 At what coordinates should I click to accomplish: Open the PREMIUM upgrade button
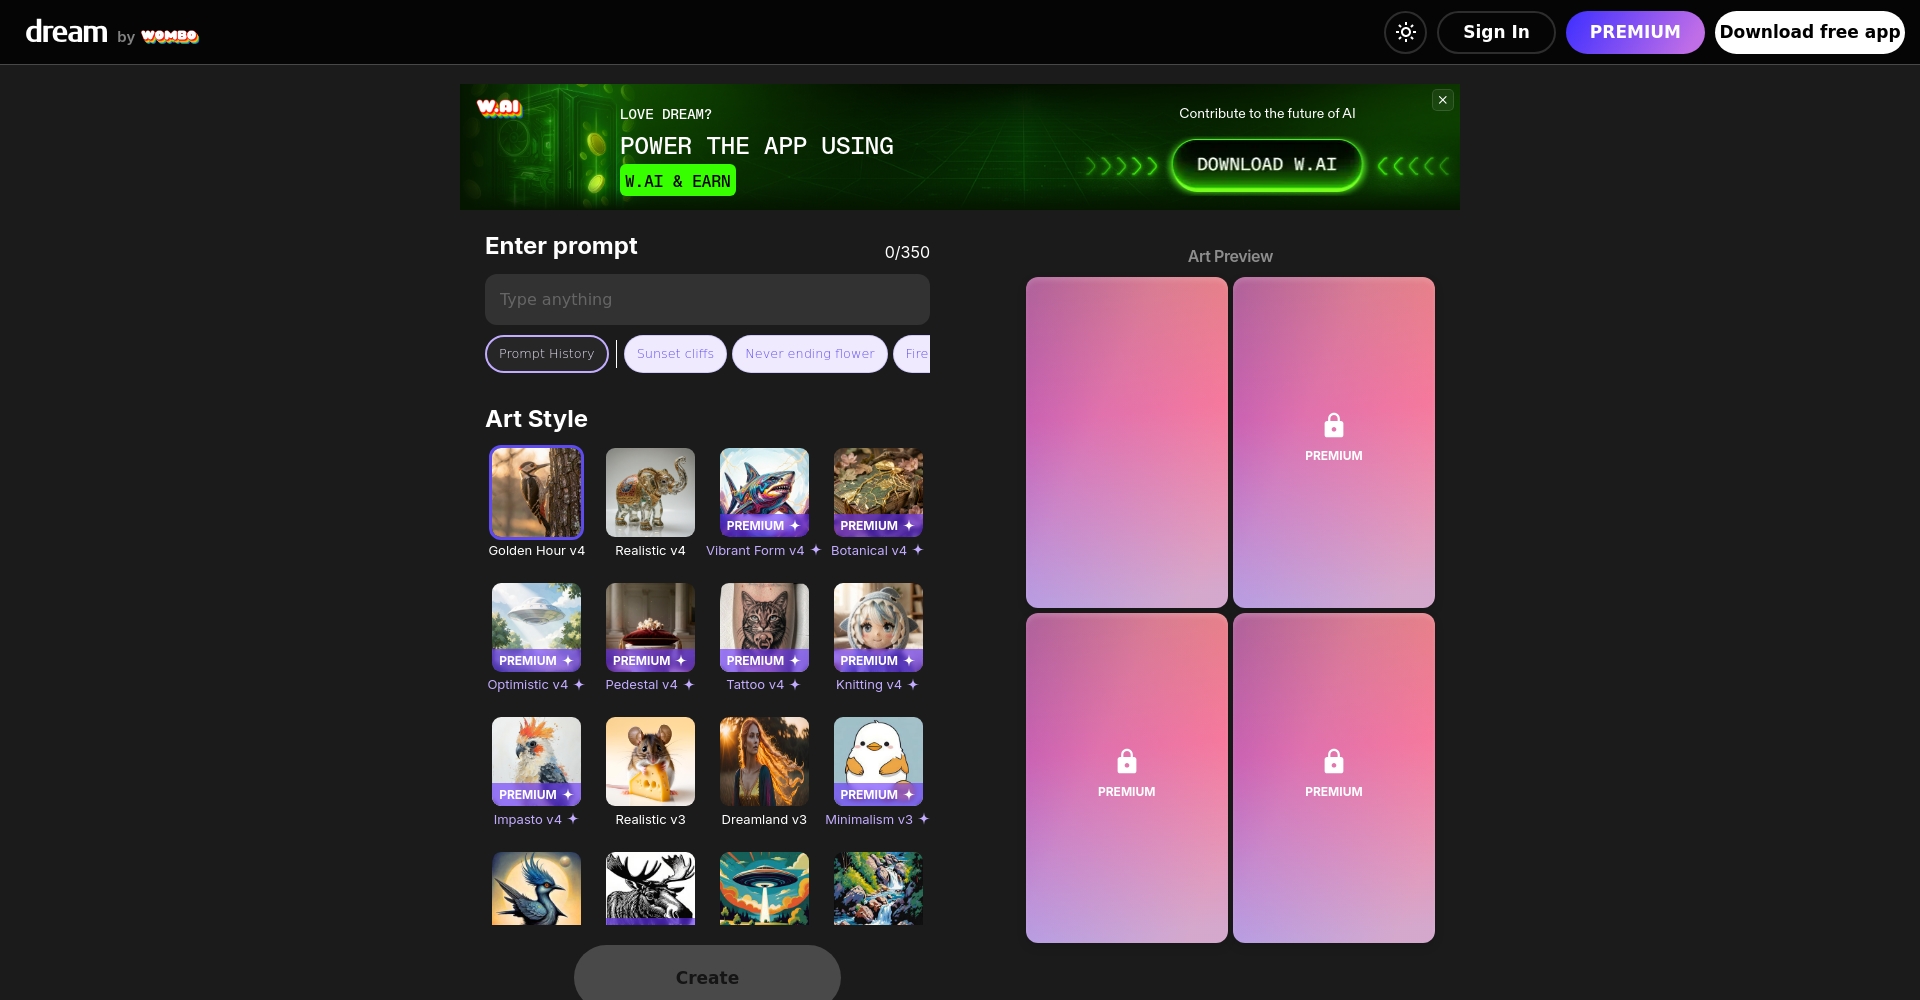tap(1634, 32)
